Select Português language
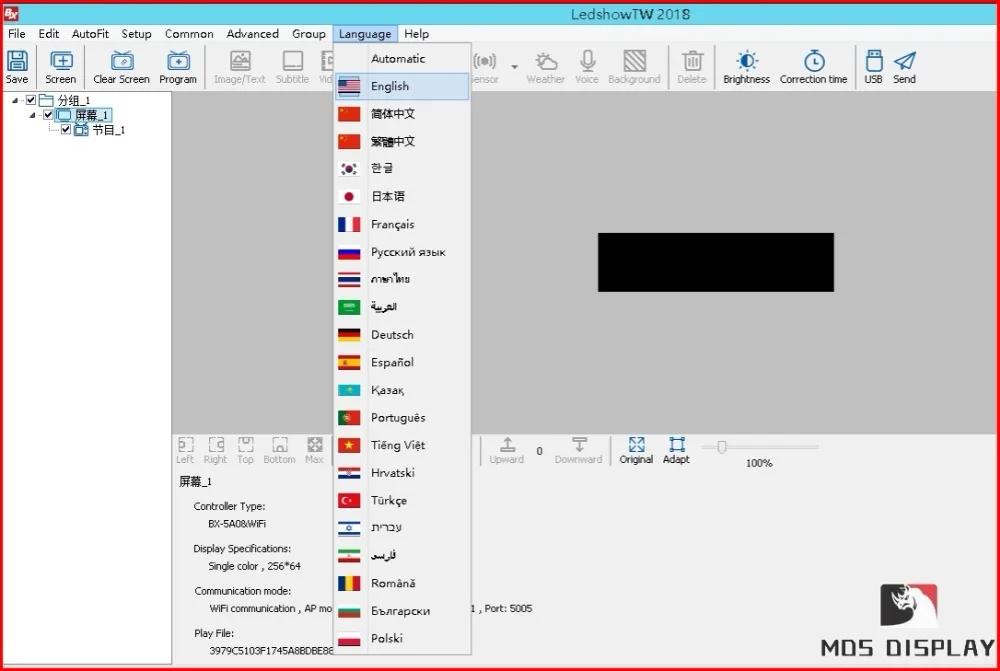This screenshot has width=1000, height=671. point(402,418)
